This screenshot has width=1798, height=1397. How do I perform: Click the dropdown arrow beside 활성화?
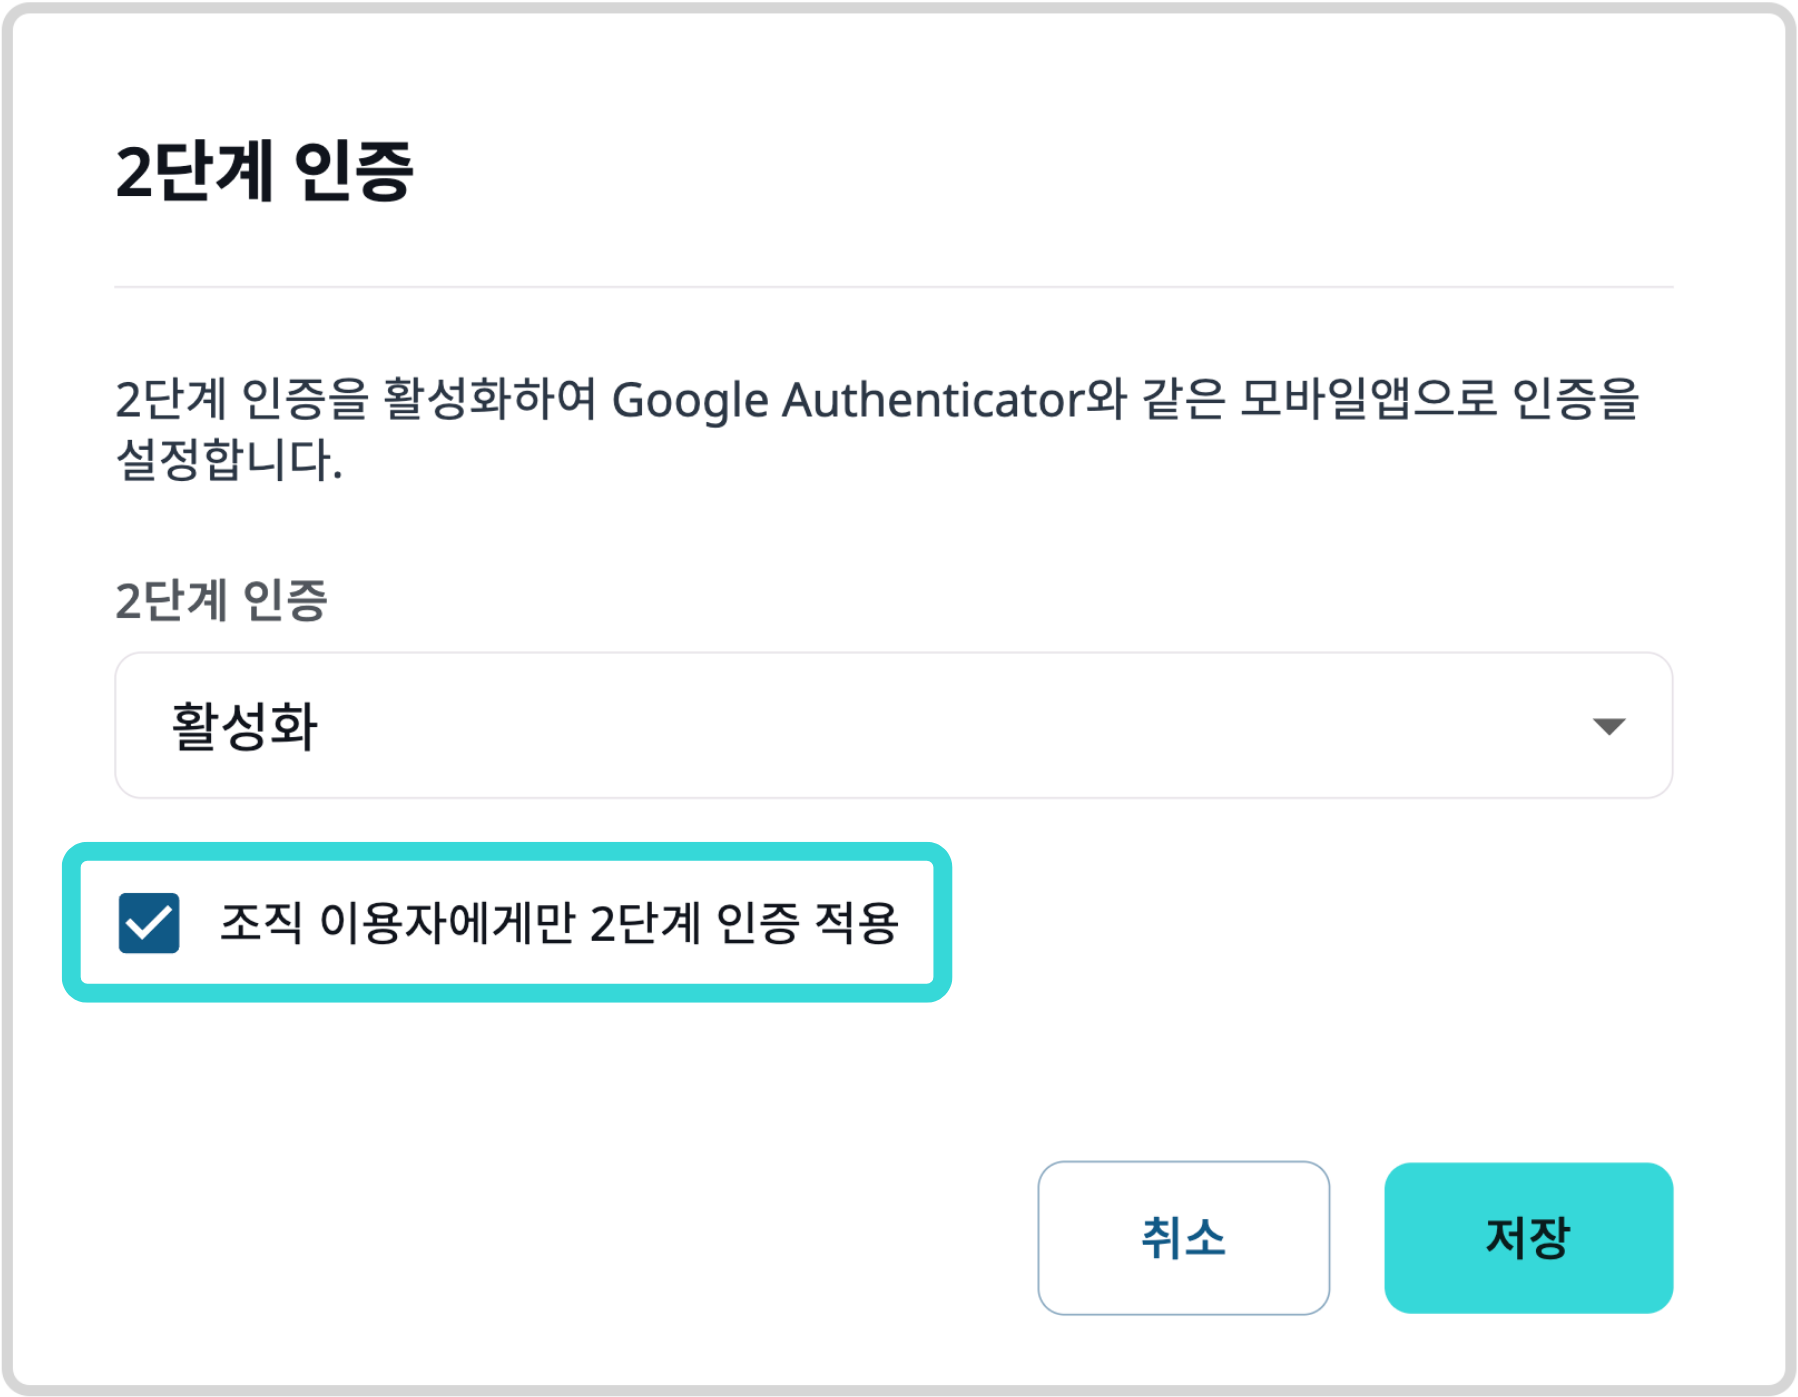pyautogui.click(x=1612, y=727)
